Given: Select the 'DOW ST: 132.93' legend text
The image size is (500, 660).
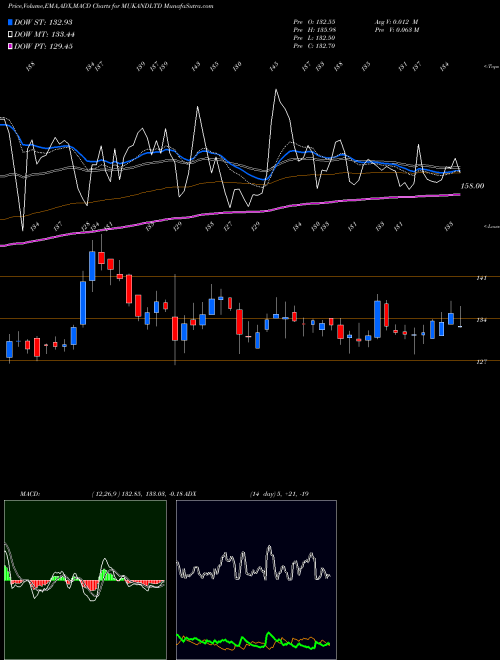Looking at the screenshot, I should [x=43, y=23].
